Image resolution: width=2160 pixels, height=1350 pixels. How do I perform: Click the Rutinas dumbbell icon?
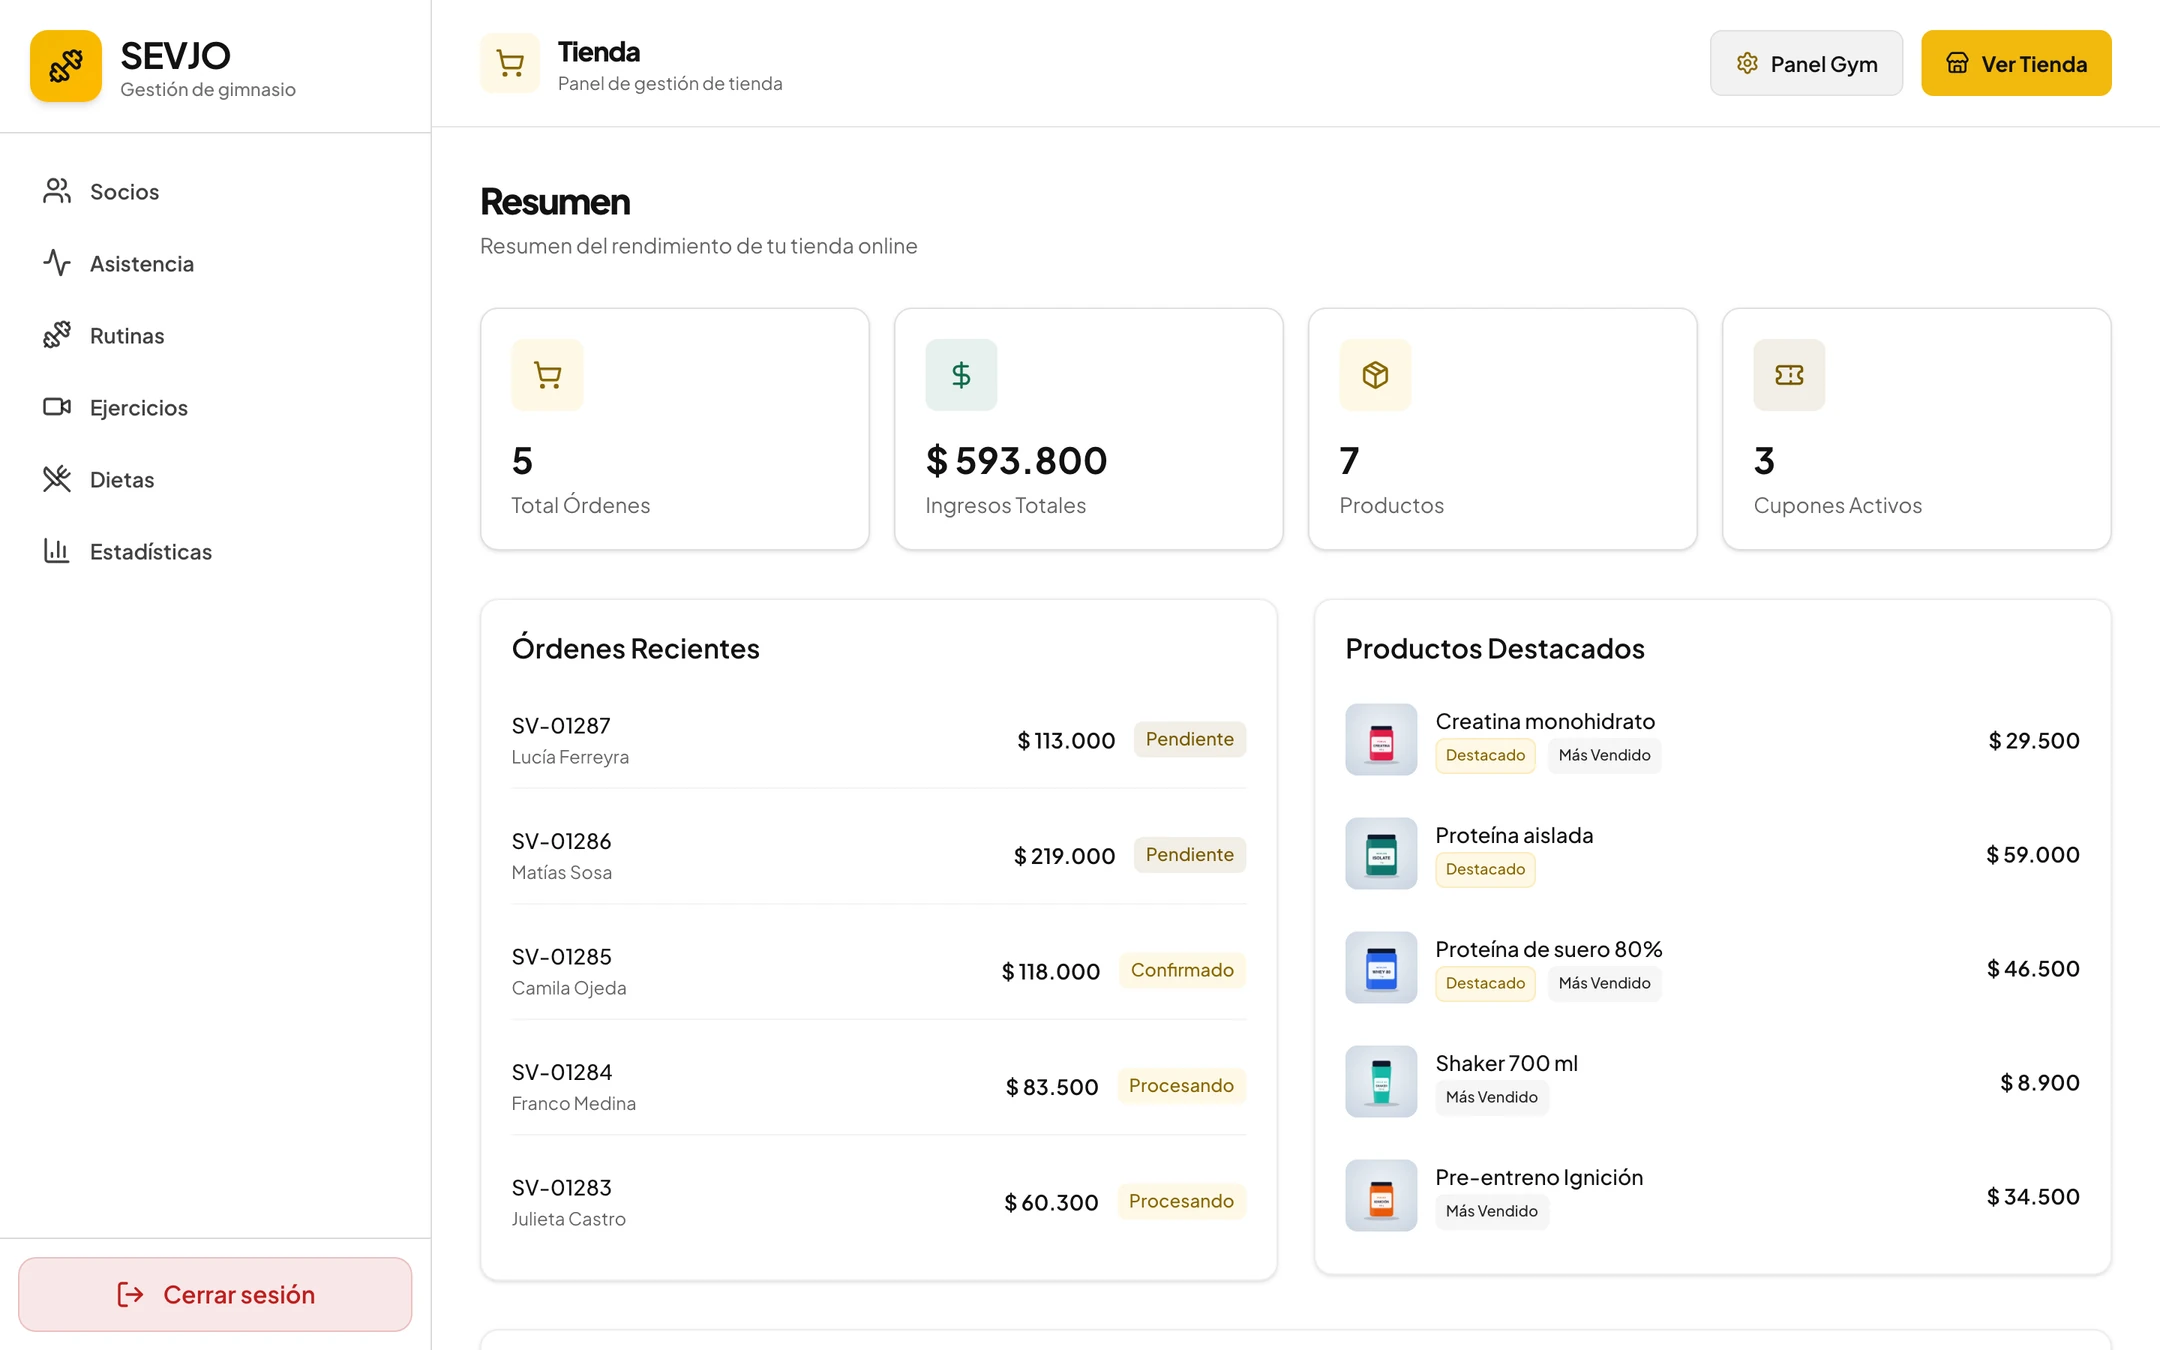coord(57,335)
